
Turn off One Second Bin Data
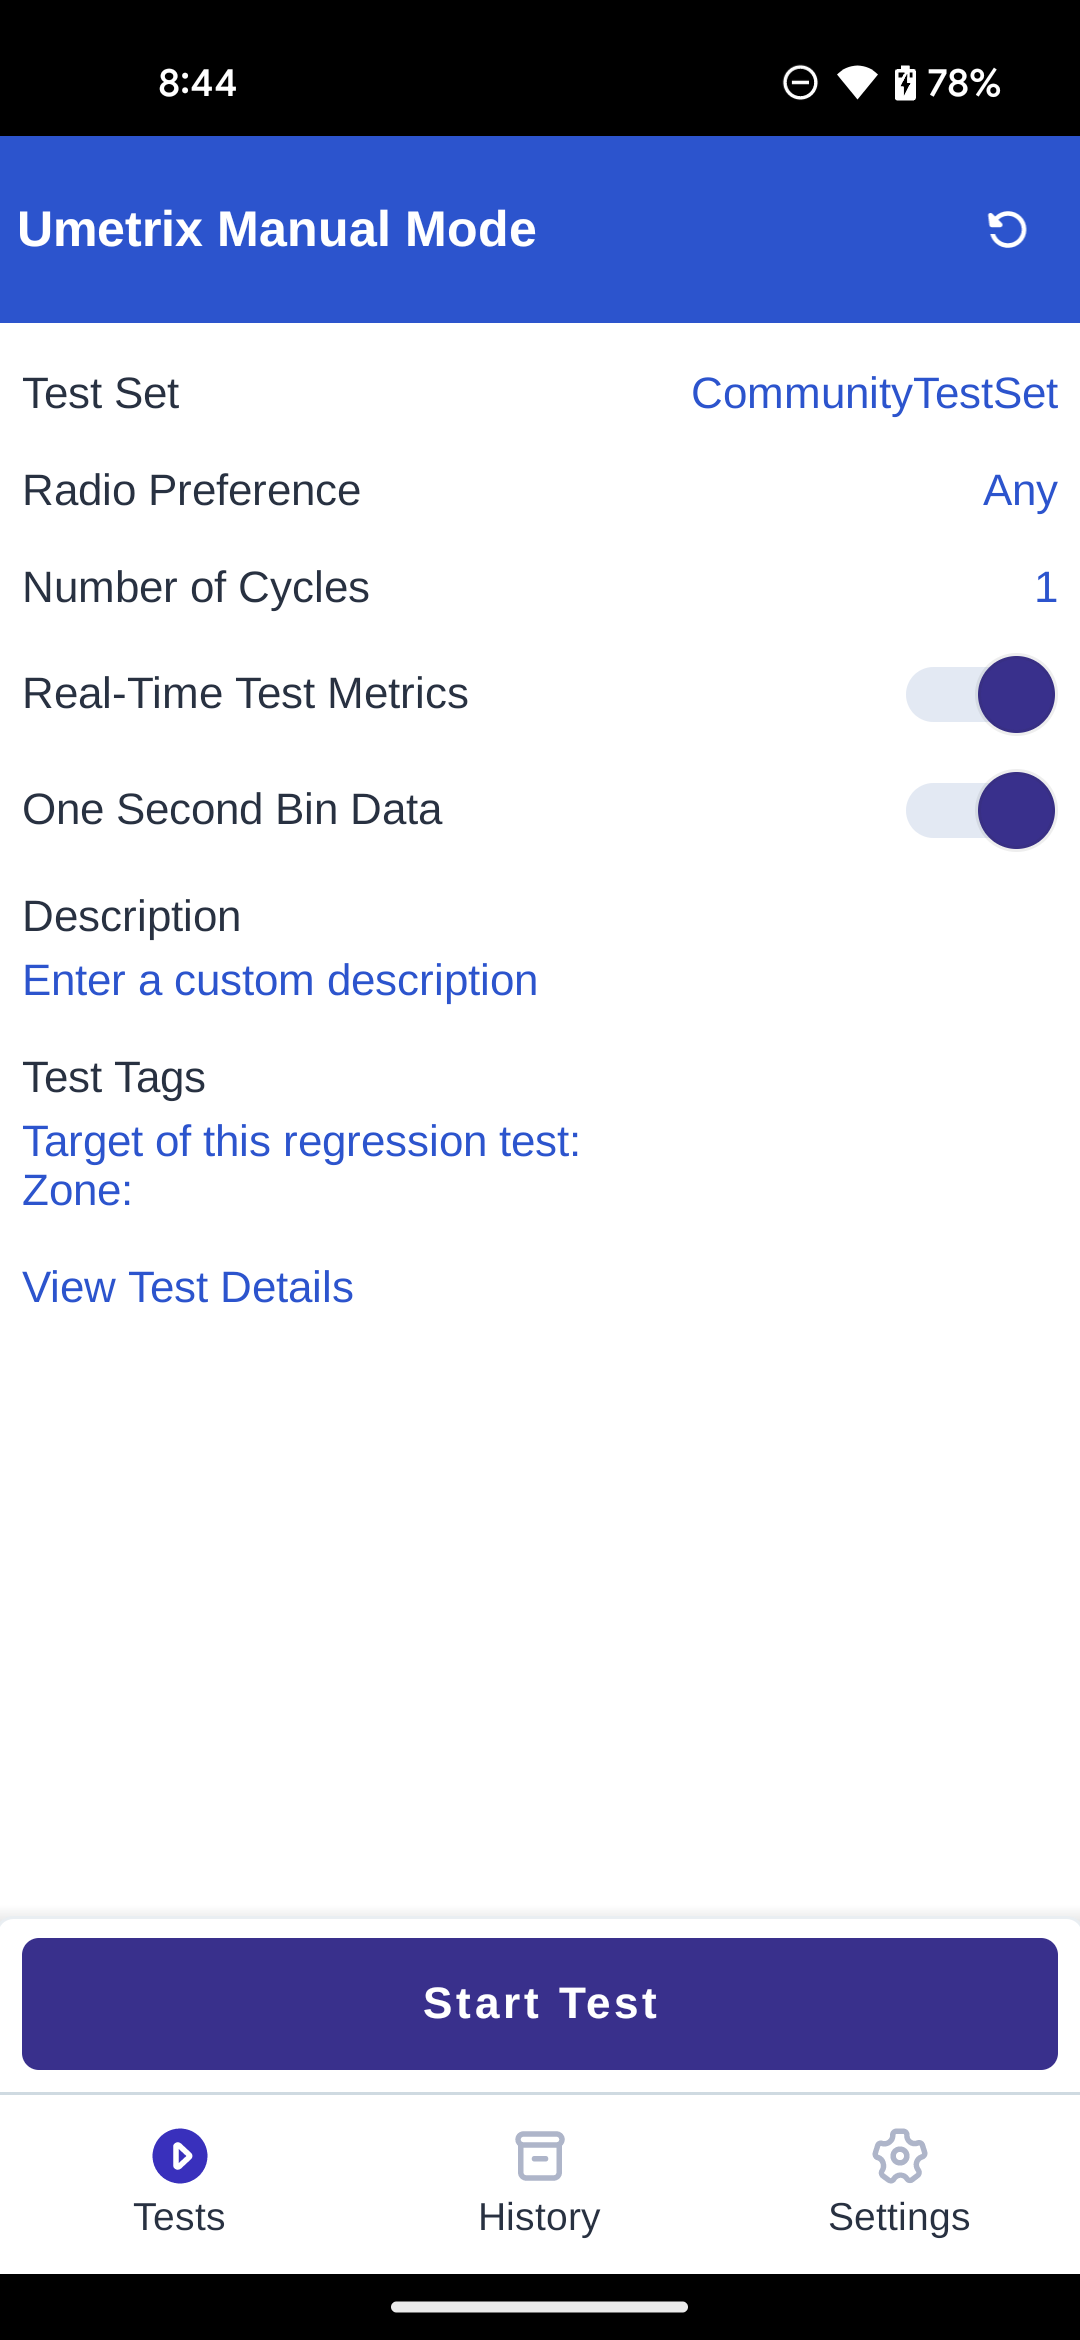[980, 810]
